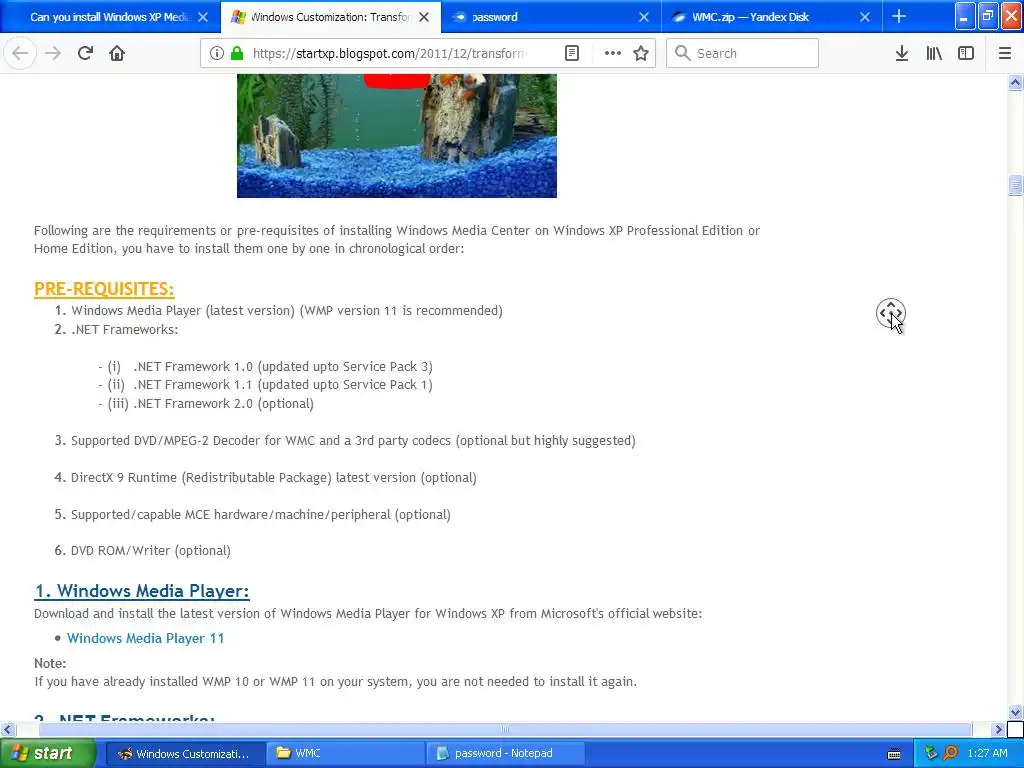
Task: Click 'Supported/capable MCE hardware' list item
Action: click(261, 515)
